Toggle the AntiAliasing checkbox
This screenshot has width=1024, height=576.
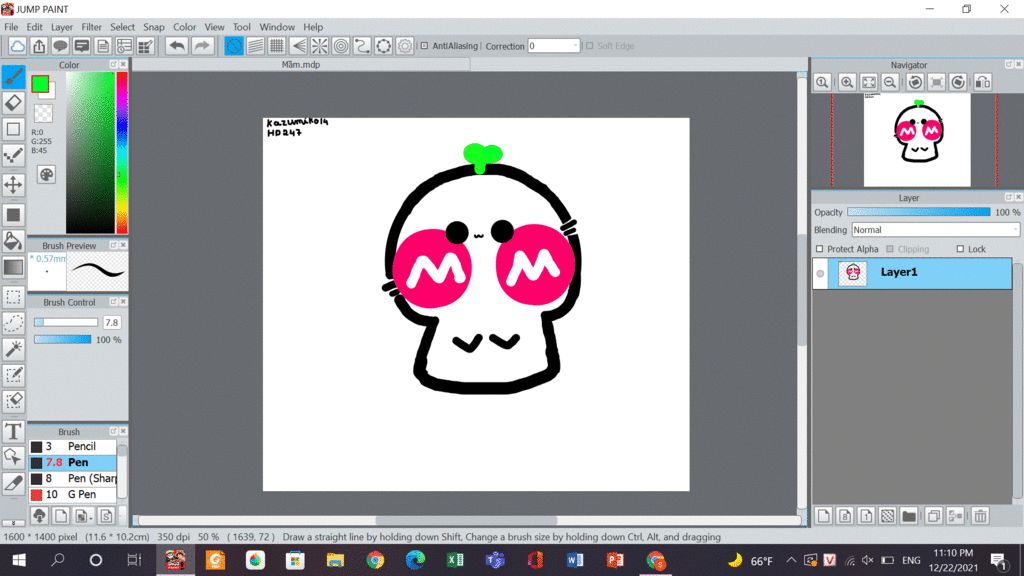point(424,46)
